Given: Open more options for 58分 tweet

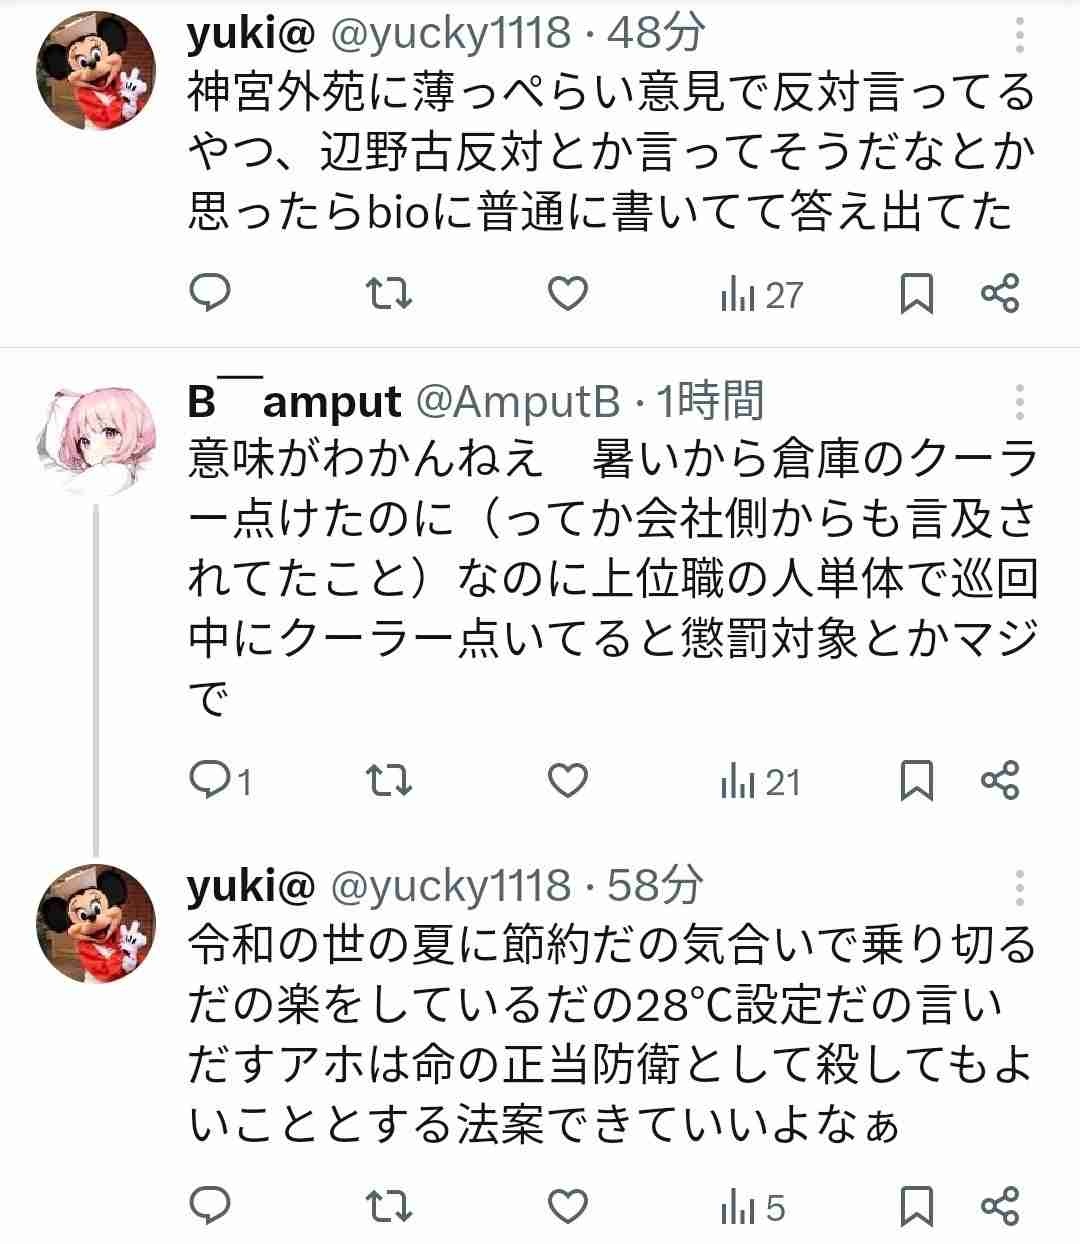Looking at the screenshot, I should point(1019,887).
